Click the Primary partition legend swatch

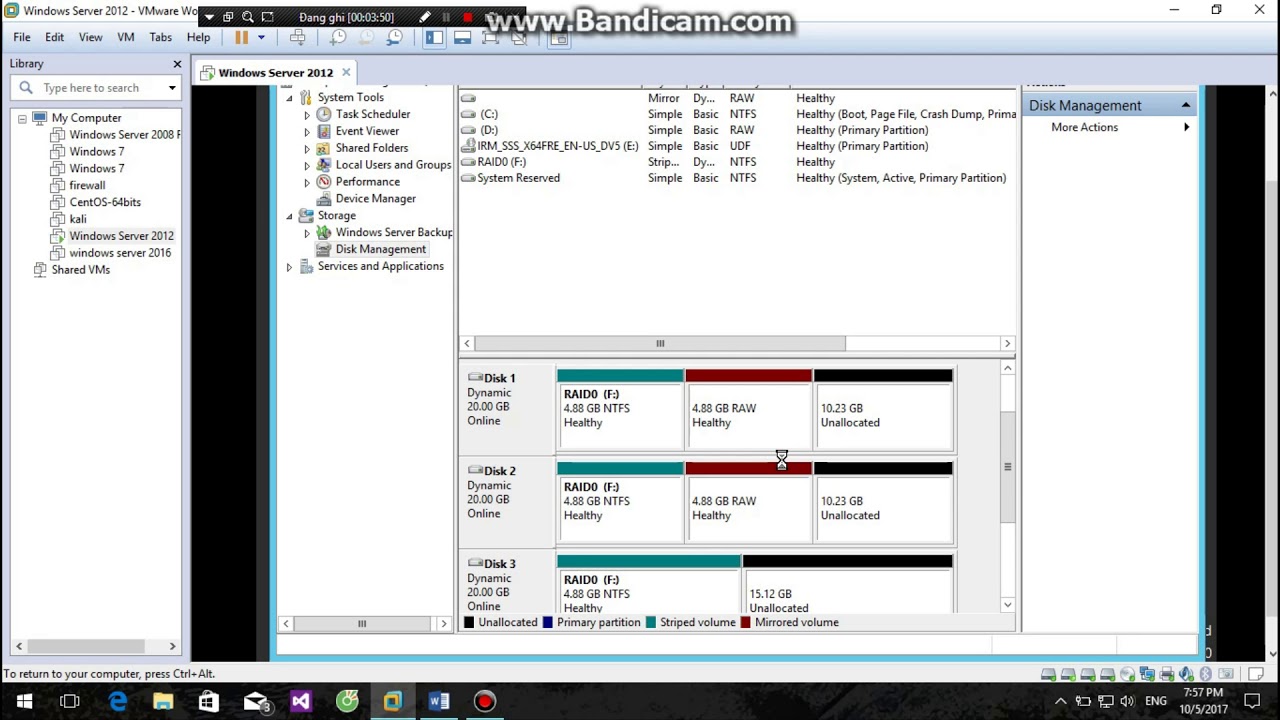point(547,622)
